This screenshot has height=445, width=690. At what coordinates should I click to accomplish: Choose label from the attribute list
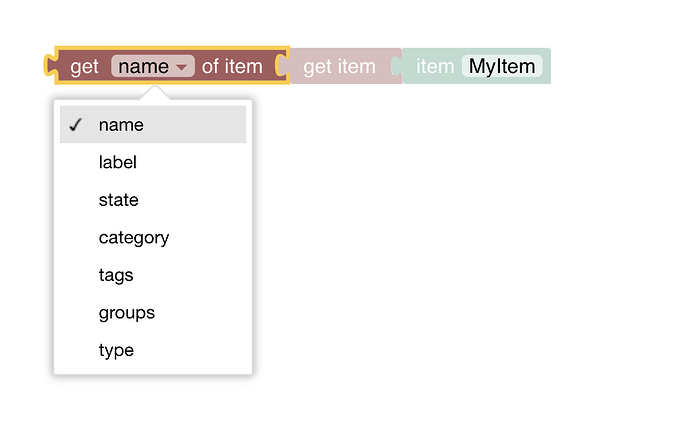tap(118, 162)
